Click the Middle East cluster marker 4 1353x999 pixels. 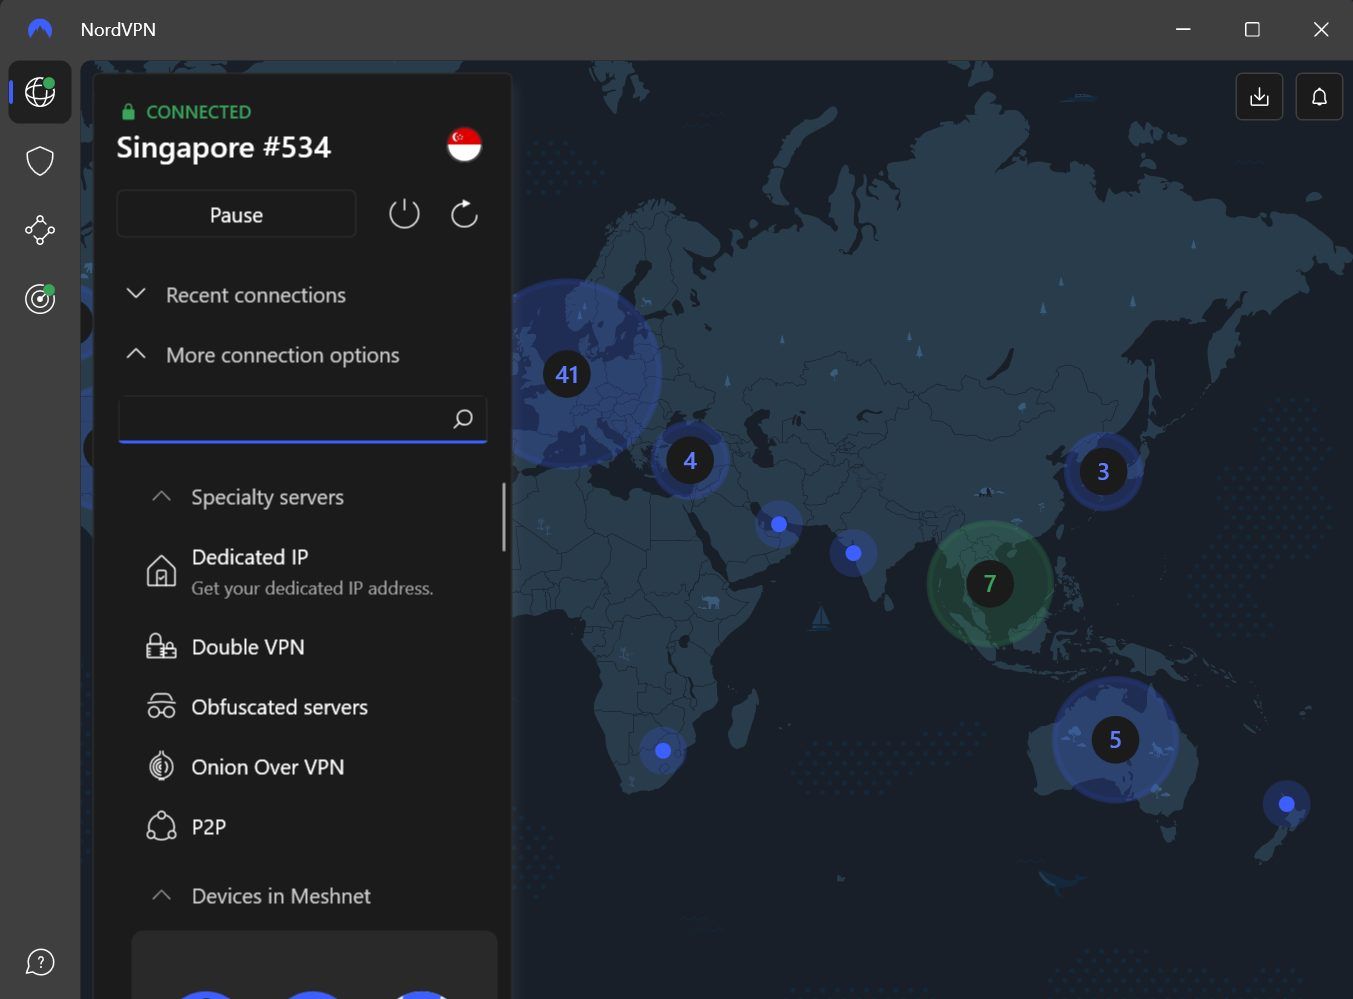pos(690,460)
